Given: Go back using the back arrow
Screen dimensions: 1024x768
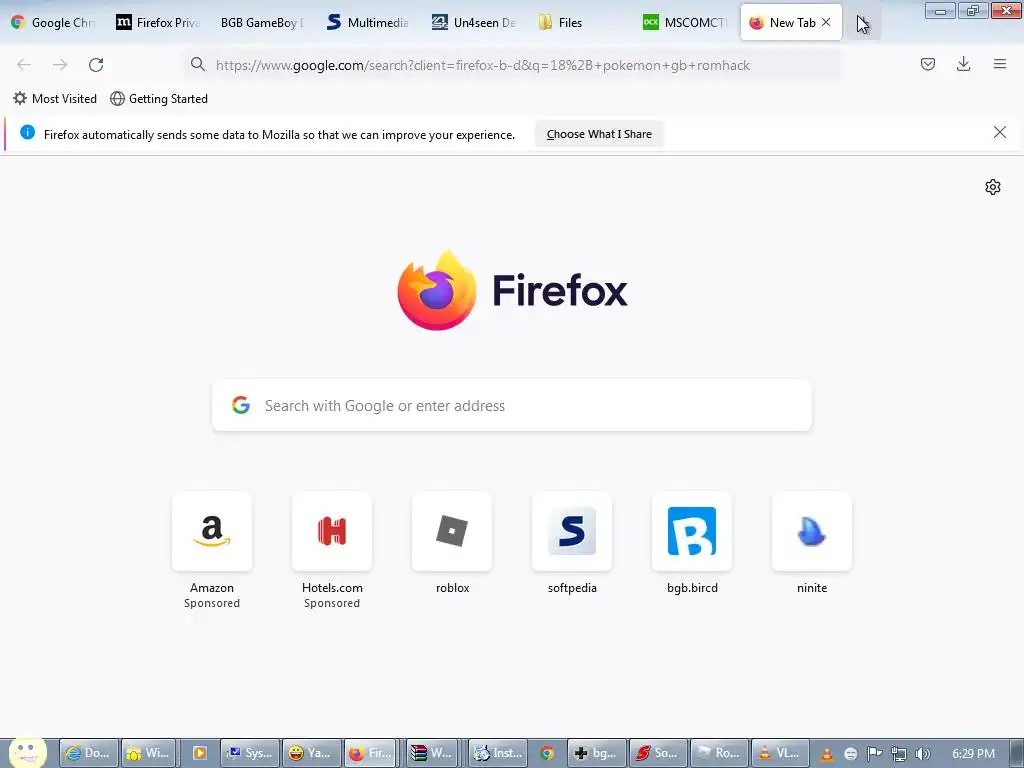Looking at the screenshot, I should 24,65.
